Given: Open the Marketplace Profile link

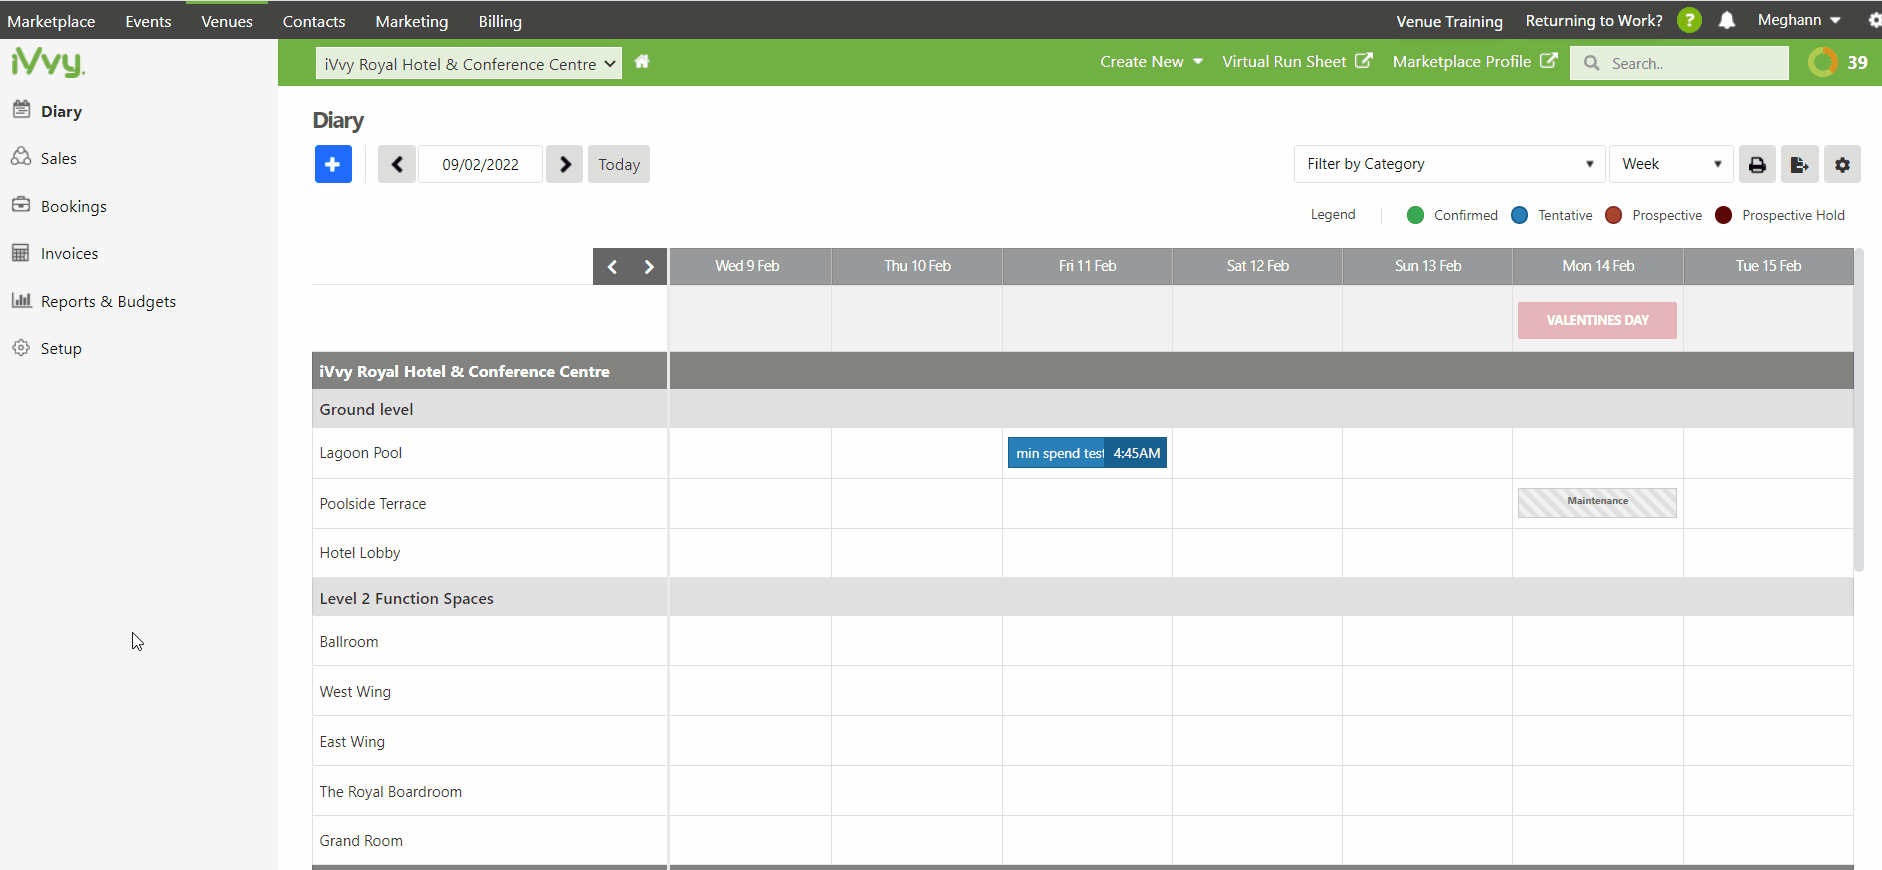Looking at the screenshot, I should pyautogui.click(x=1461, y=62).
